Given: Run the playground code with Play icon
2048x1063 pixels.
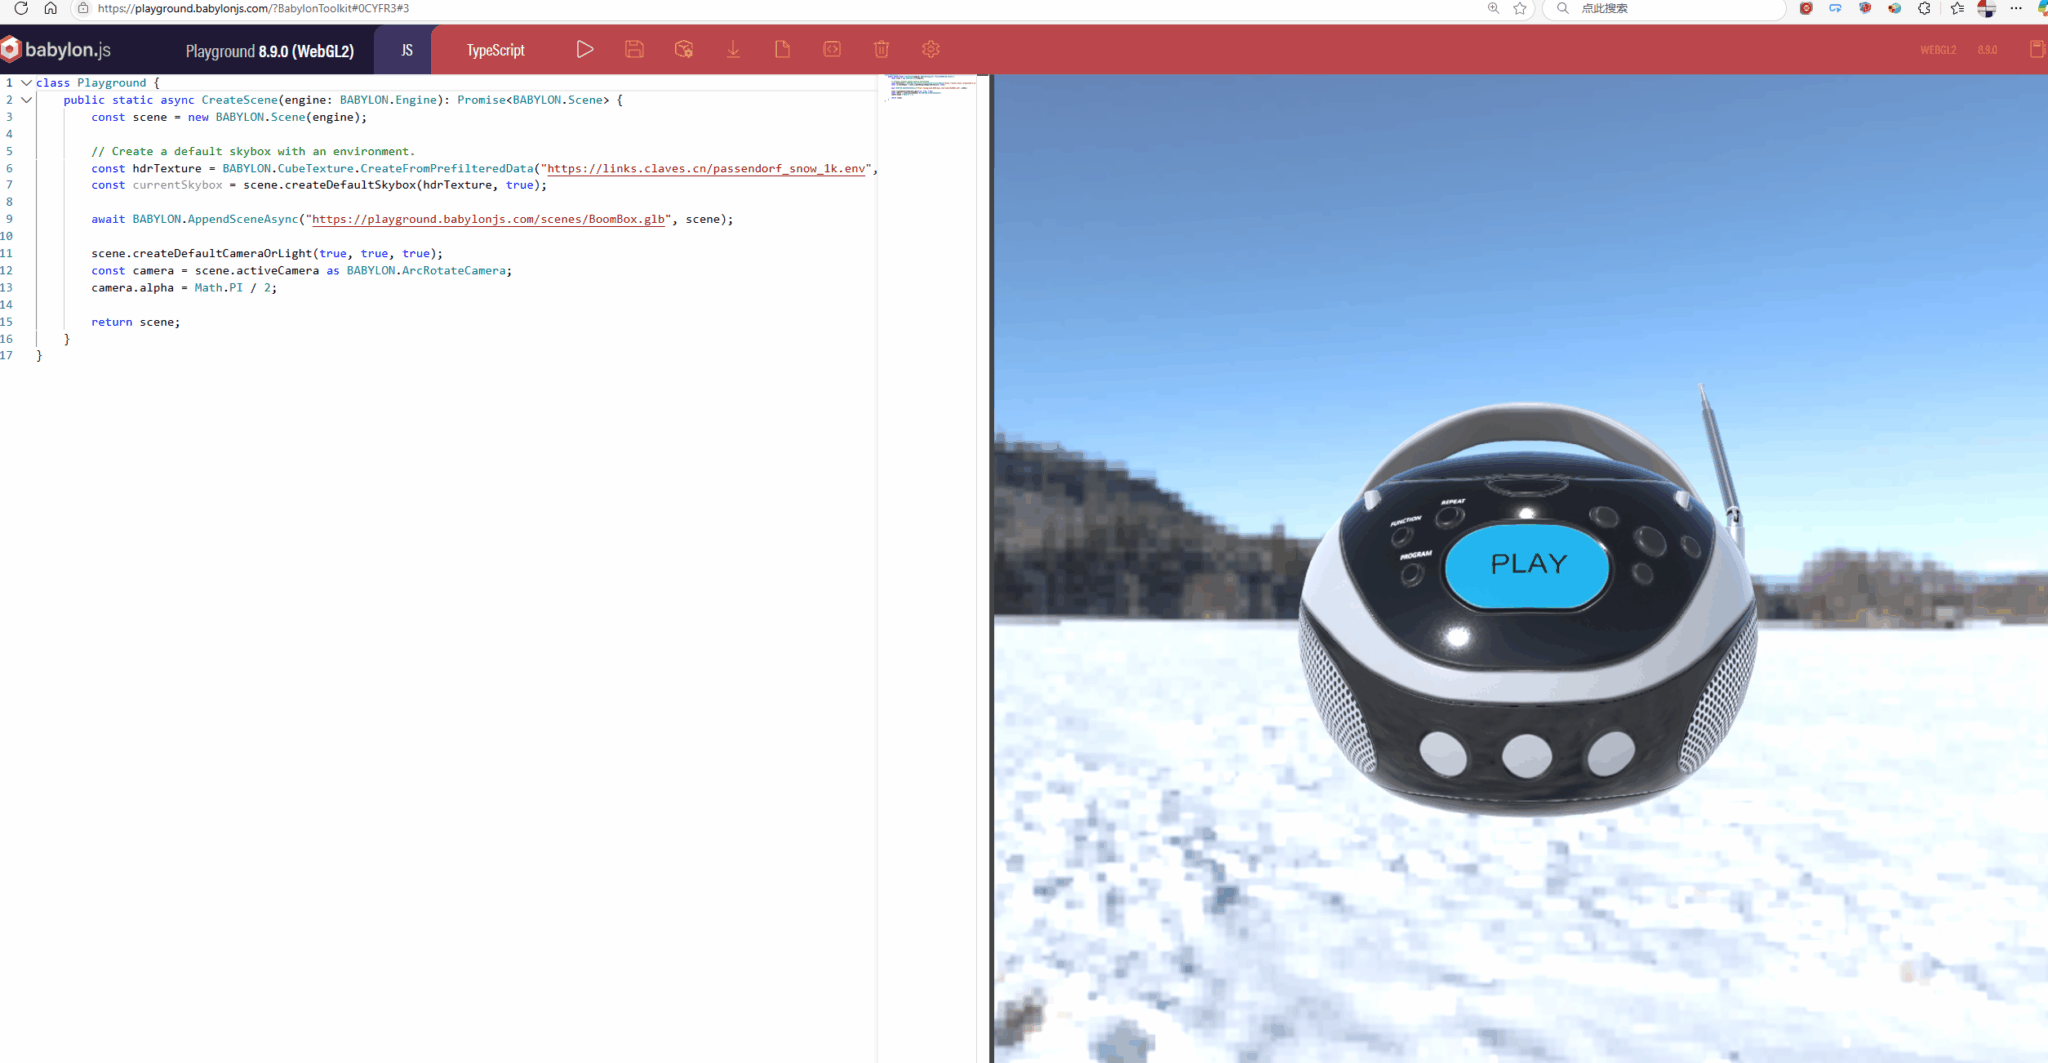Looking at the screenshot, I should pyautogui.click(x=585, y=49).
